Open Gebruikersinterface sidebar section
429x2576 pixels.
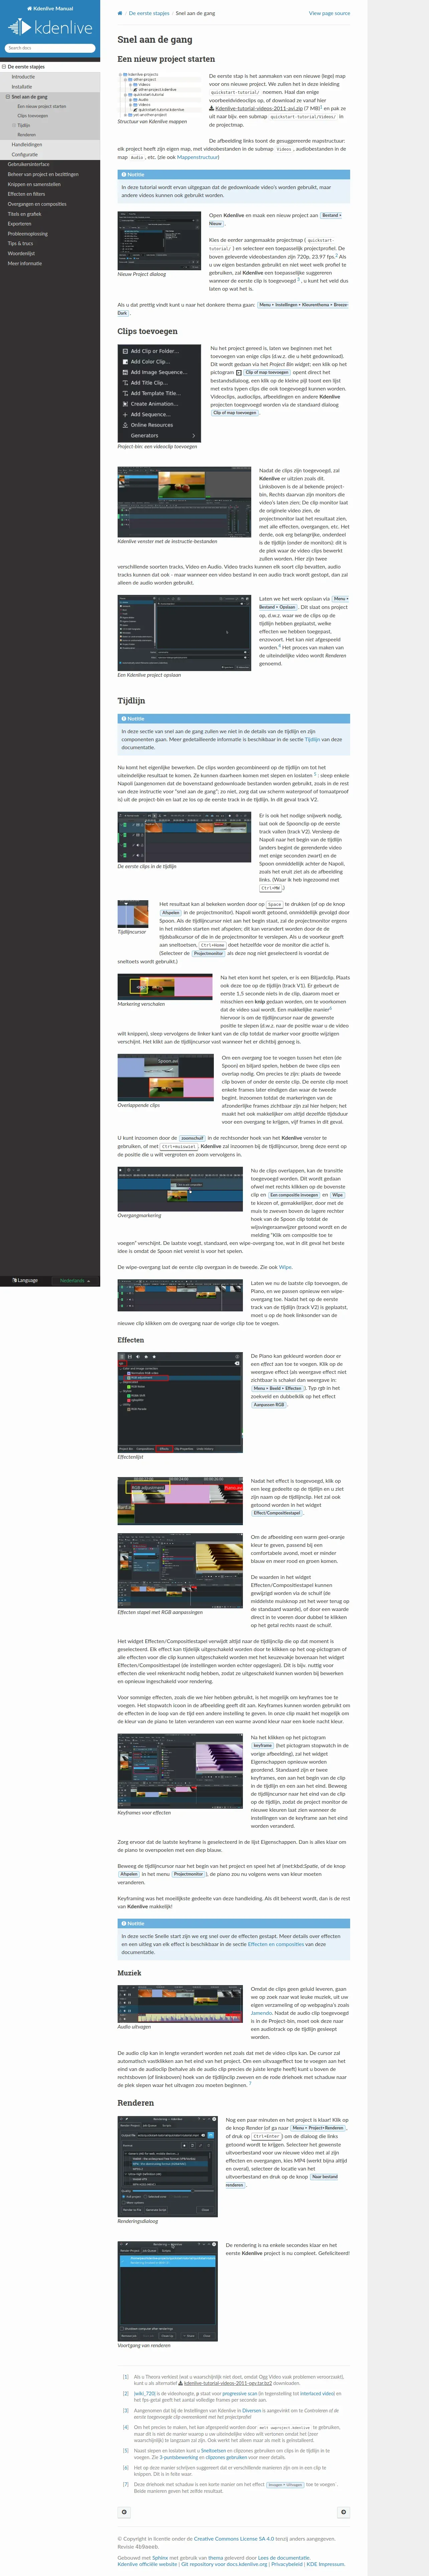(x=50, y=164)
